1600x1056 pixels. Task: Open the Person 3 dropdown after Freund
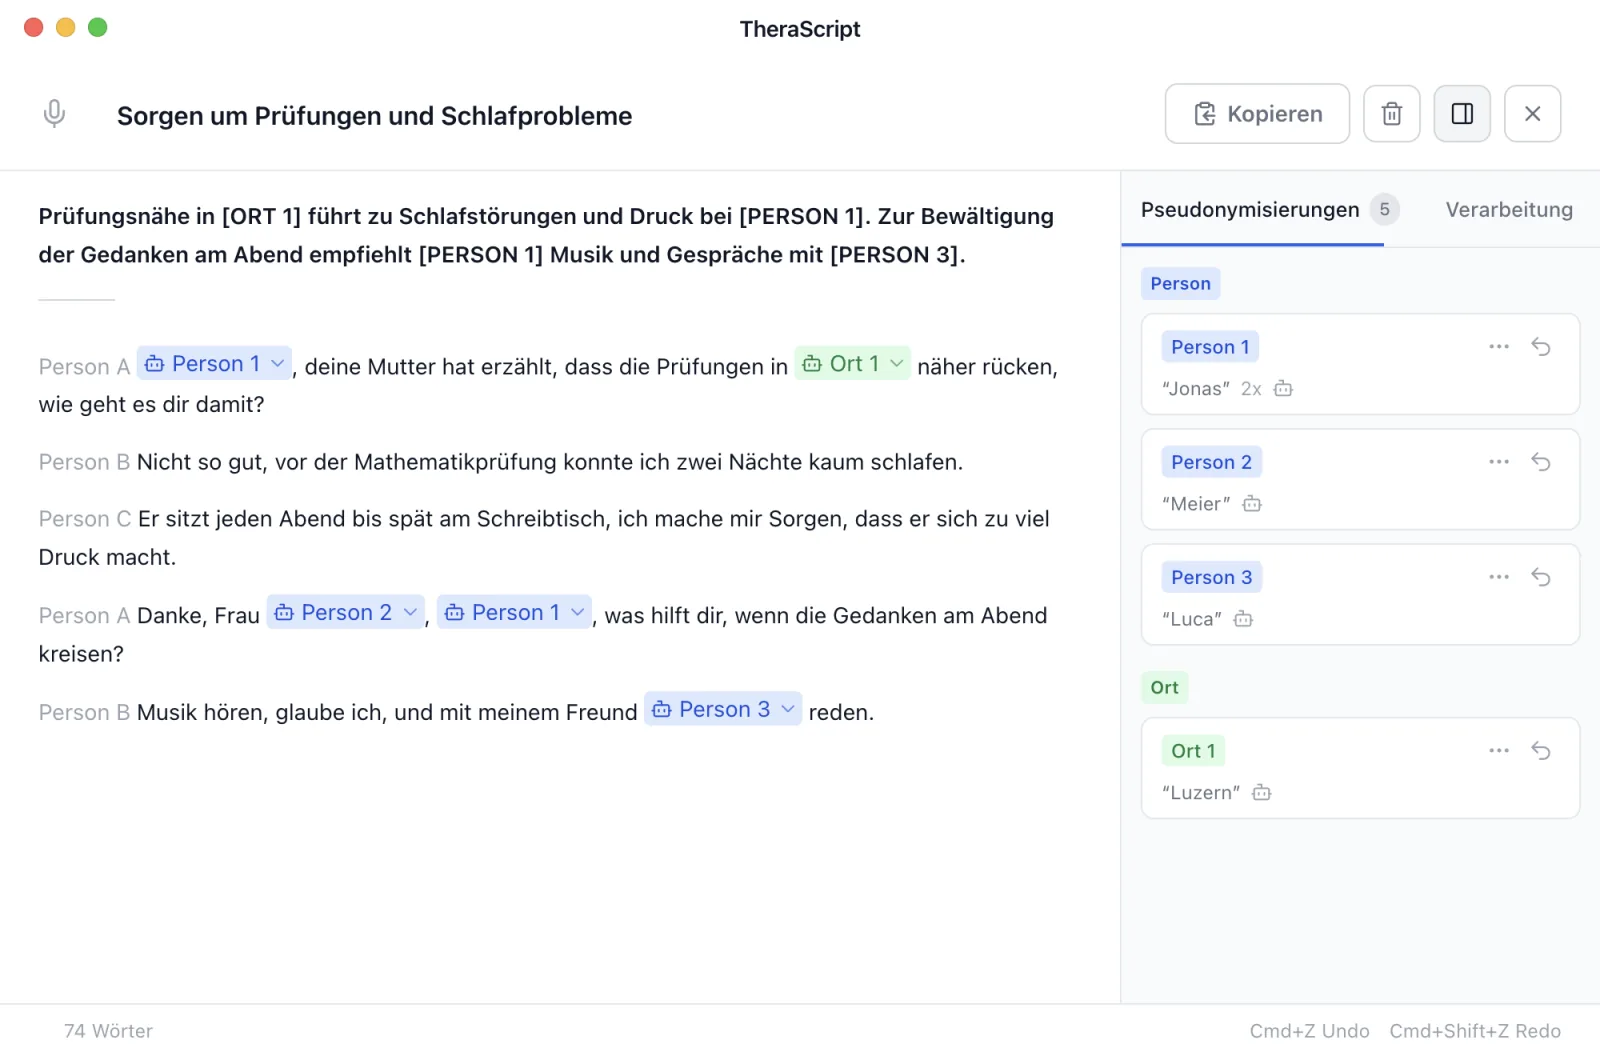(x=723, y=710)
